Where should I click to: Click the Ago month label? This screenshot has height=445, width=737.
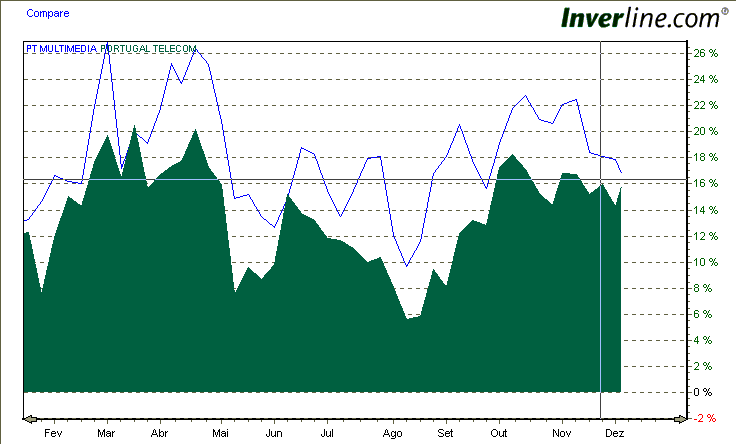[x=392, y=433]
